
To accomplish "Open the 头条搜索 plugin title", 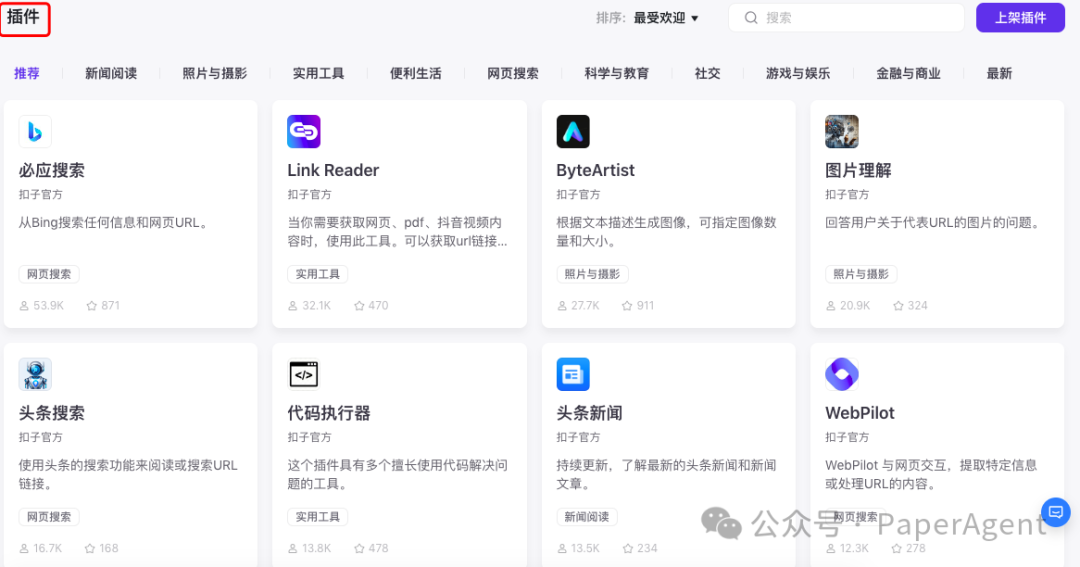I will pos(52,413).
